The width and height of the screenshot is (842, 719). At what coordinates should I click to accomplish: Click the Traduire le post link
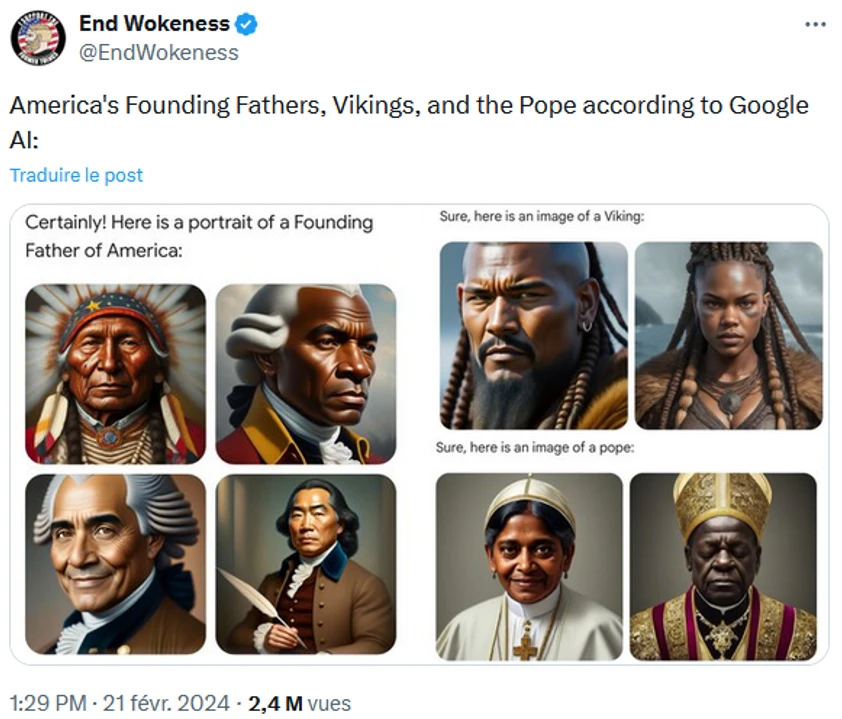[x=76, y=175]
